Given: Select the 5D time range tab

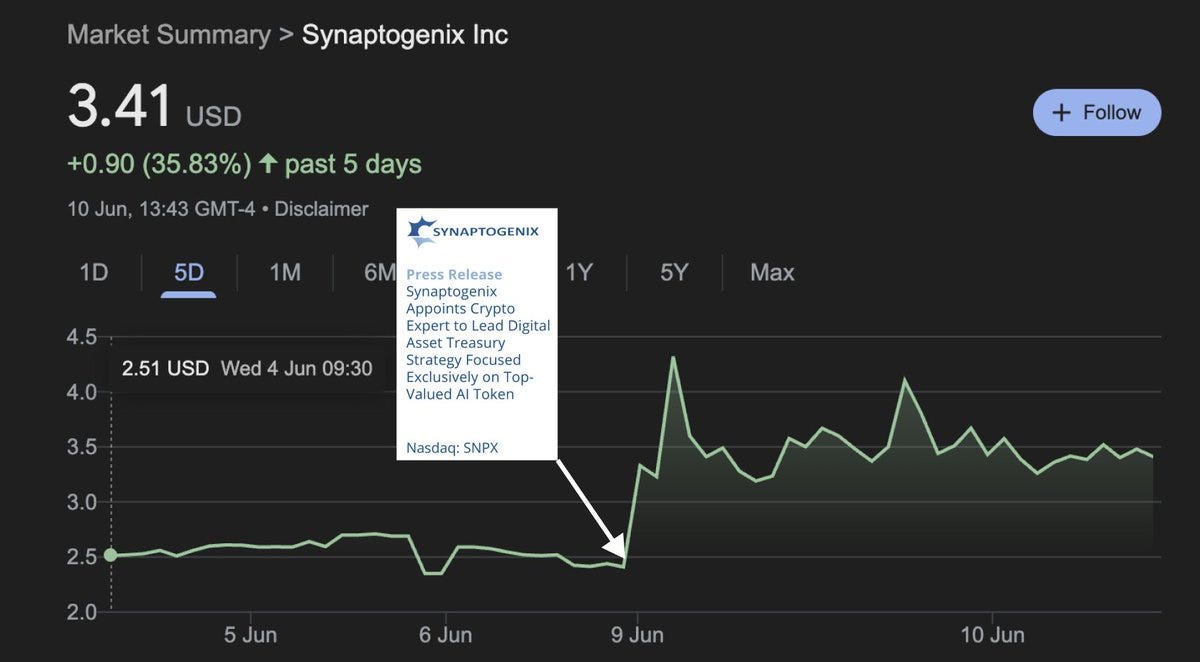Looking at the screenshot, I should pos(189,272).
